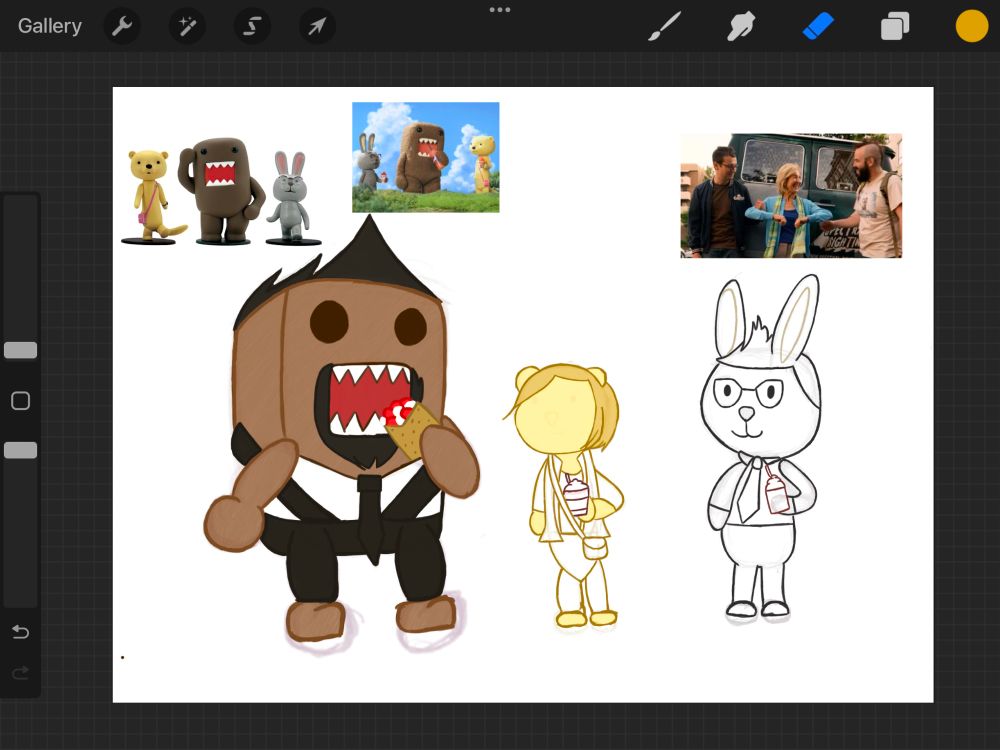Click the brush opacity slider handle
Screen dimensions: 1000x750
point(20,451)
